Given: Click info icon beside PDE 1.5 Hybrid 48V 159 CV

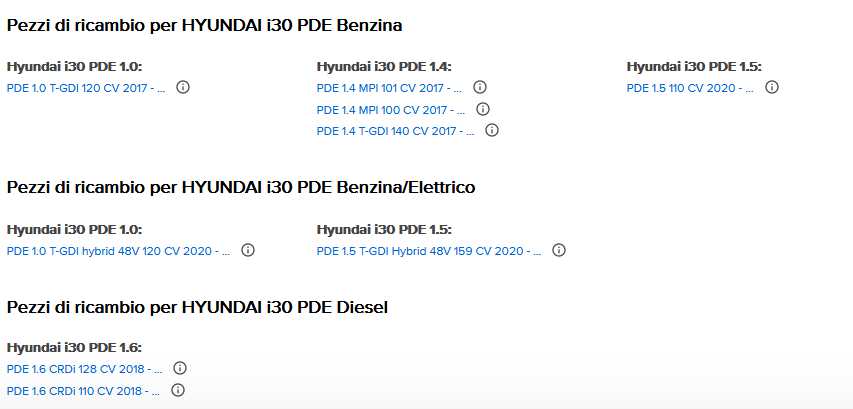Looking at the screenshot, I should coord(558,250).
